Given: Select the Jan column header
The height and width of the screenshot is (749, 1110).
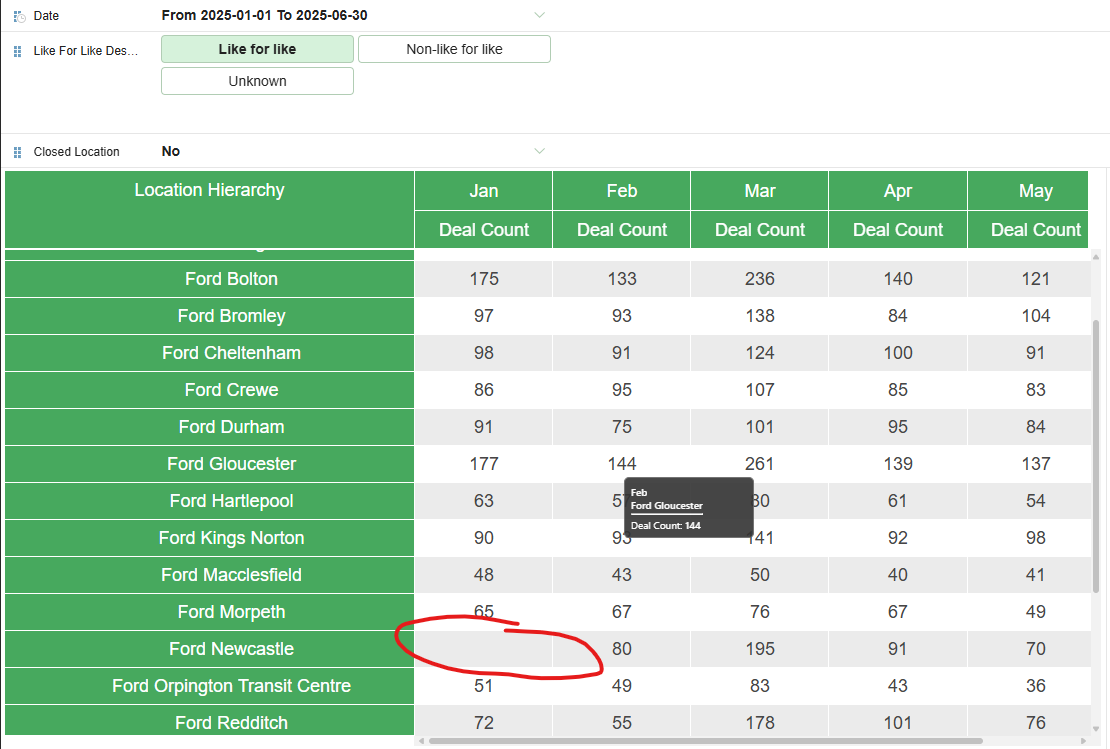Looking at the screenshot, I should (x=484, y=190).
